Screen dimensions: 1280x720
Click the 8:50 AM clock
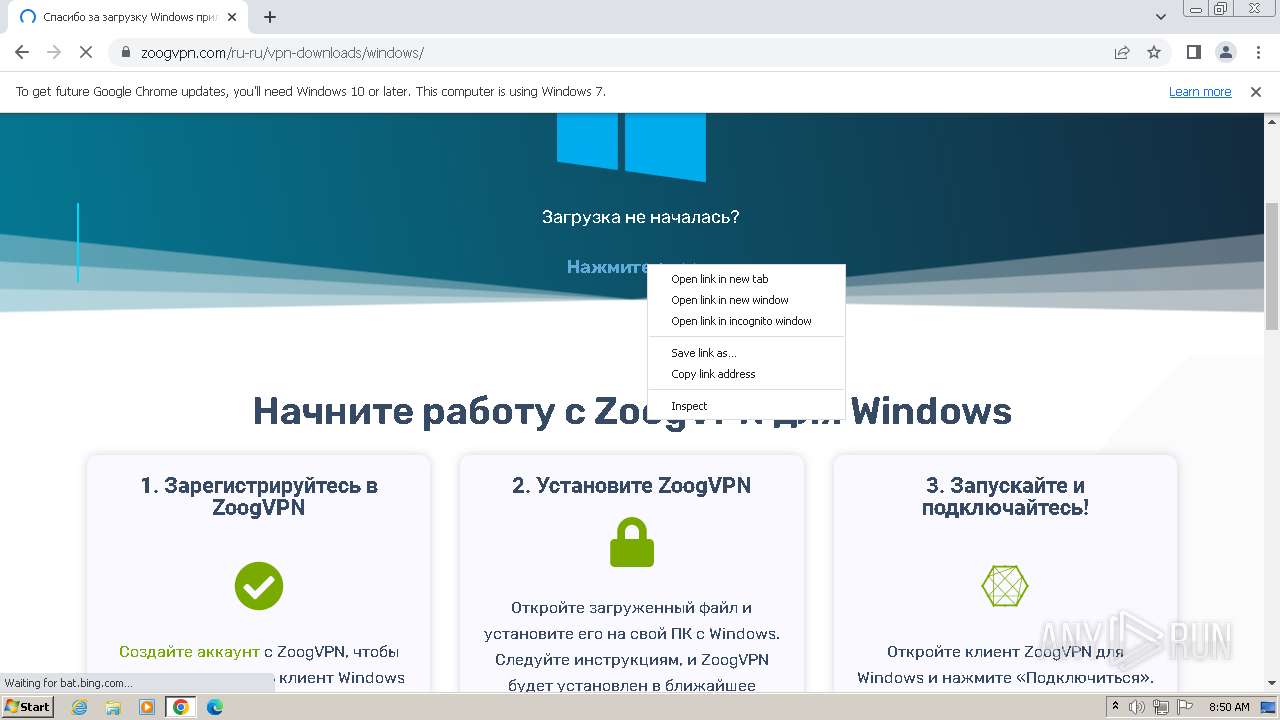pos(1229,707)
